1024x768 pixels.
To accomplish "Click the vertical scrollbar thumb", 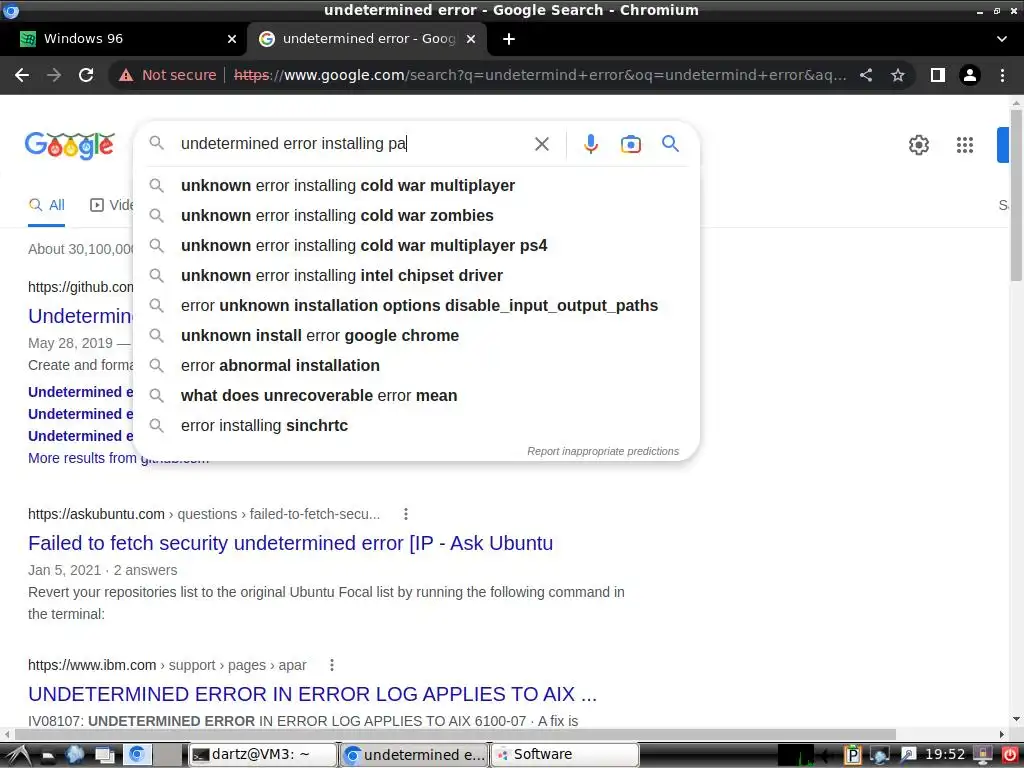I will coord(1016,196).
